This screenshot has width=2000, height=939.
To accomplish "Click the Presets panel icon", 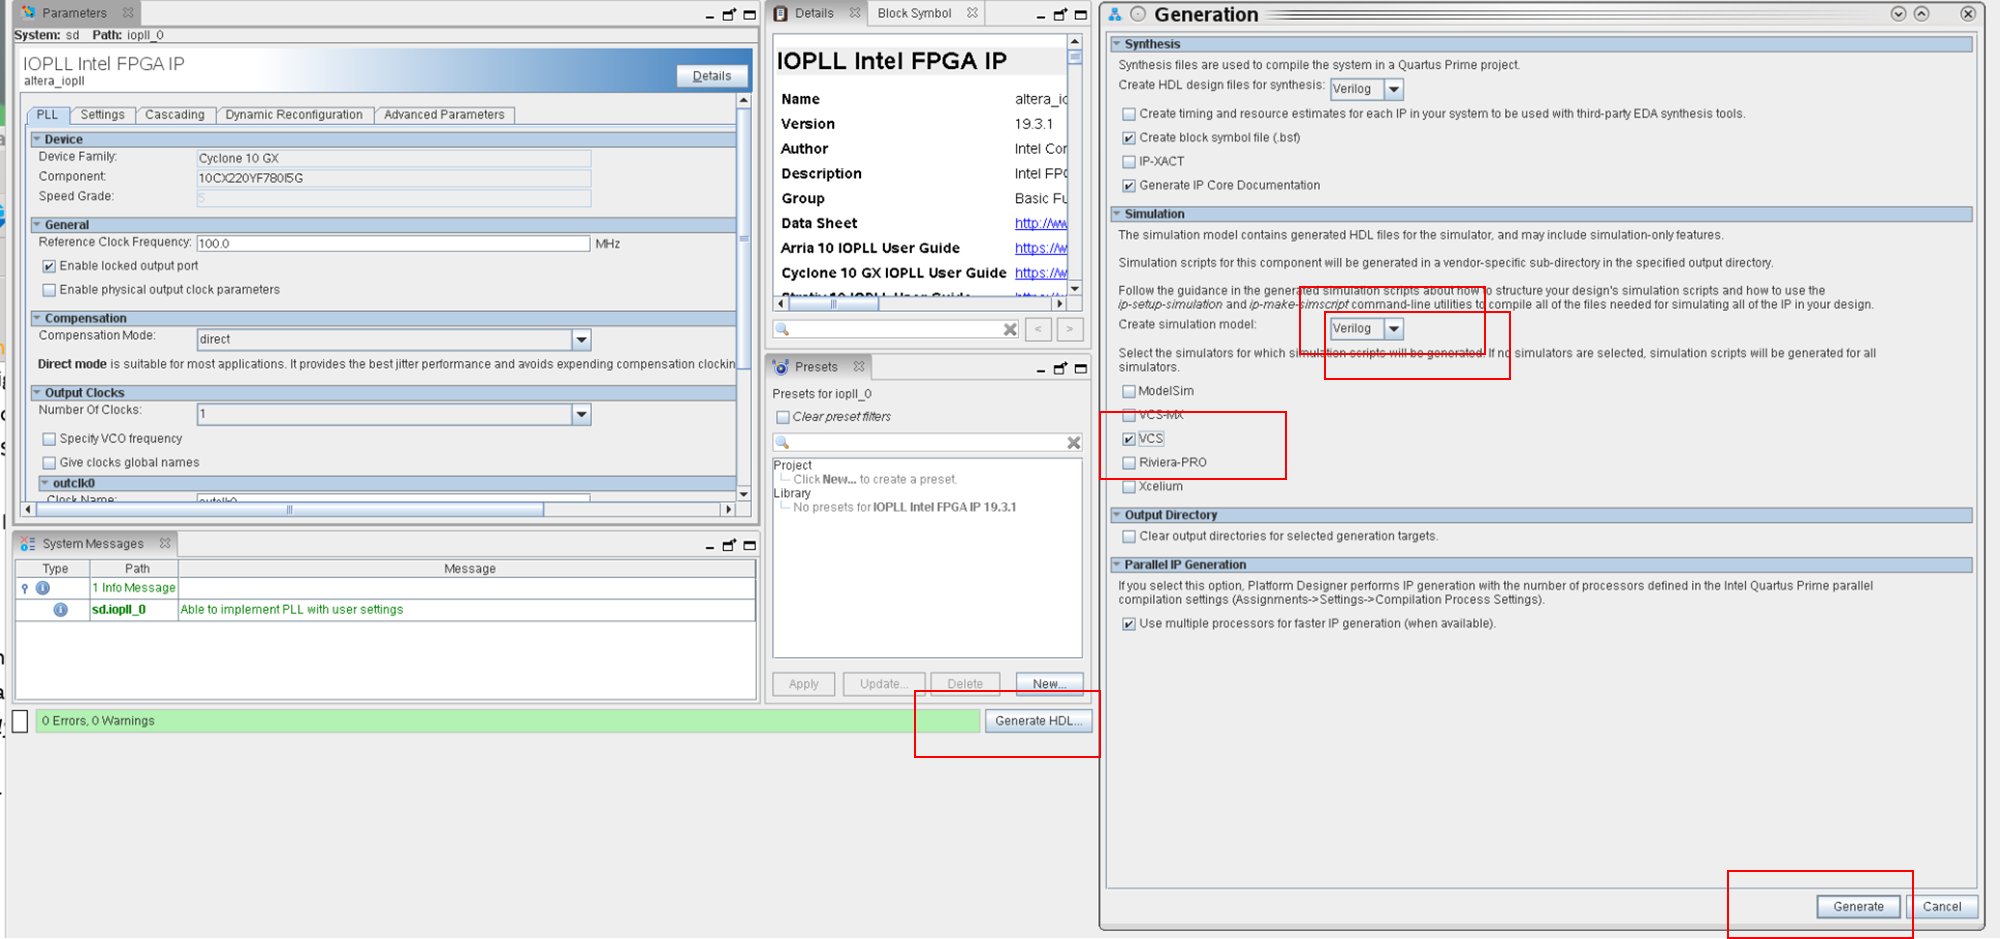I will click(x=781, y=366).
